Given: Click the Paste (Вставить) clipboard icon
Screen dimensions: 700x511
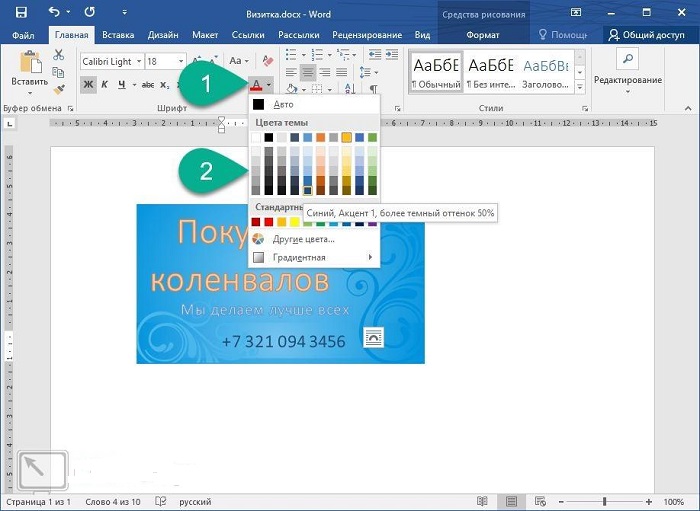Looking at the screenshot, I should pyautogui.click(x=29, y=66).
